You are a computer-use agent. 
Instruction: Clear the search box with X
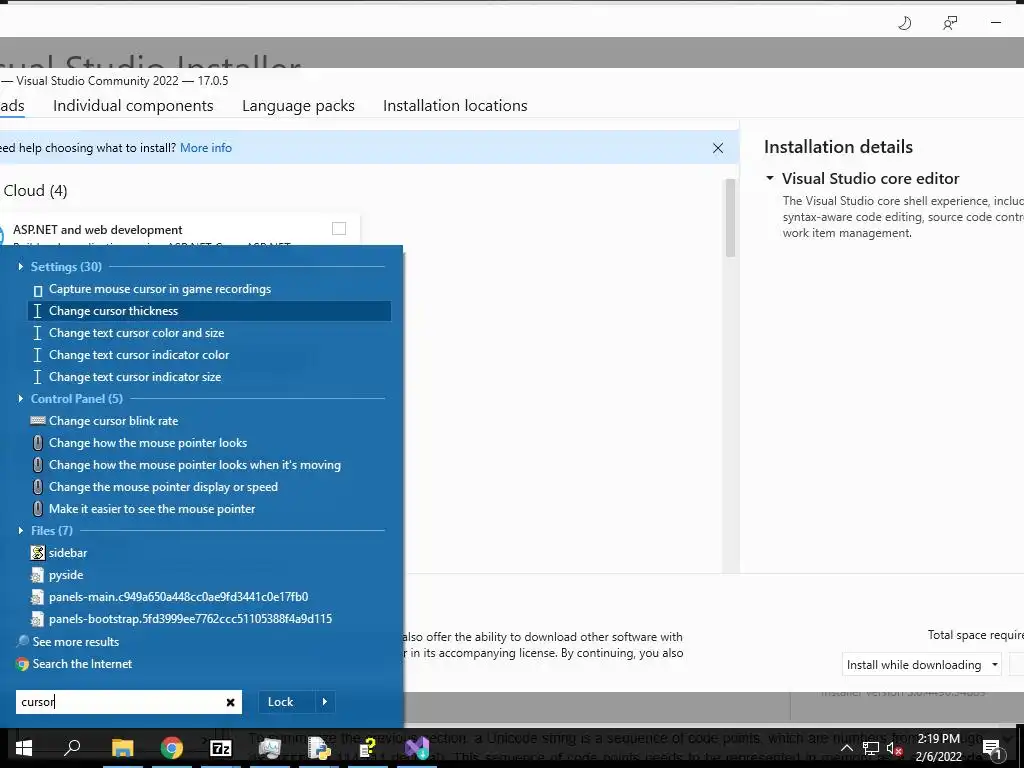[231, 702]
